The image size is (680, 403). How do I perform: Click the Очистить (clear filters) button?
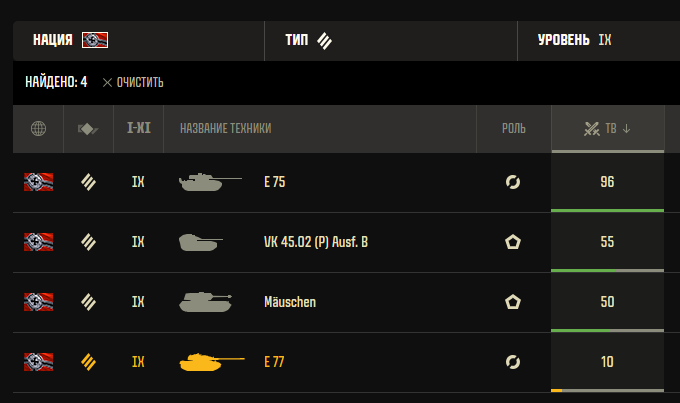[133, 82]
